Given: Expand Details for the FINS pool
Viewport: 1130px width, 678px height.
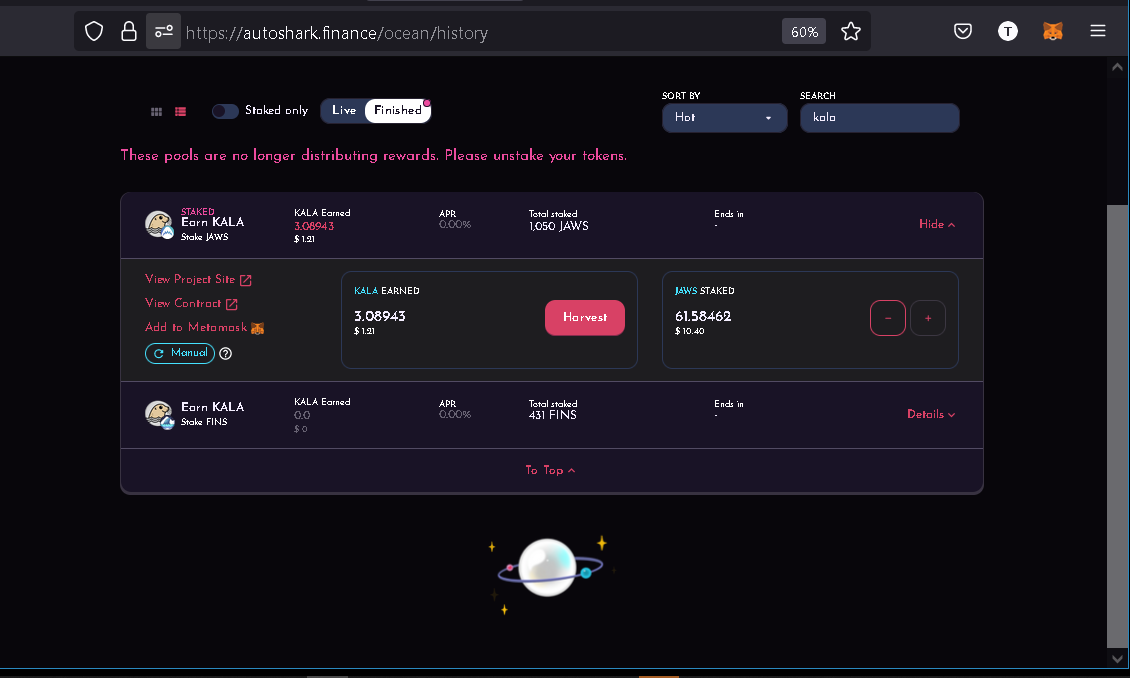Looking at the screenshot, I should pyautogui.click(x=931, y=414).
